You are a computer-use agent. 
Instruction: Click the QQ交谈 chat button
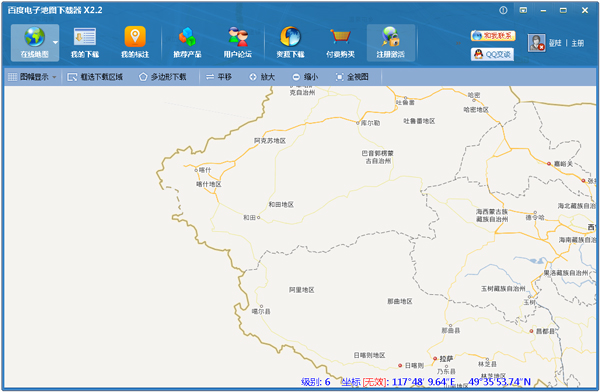click(492, 54)
